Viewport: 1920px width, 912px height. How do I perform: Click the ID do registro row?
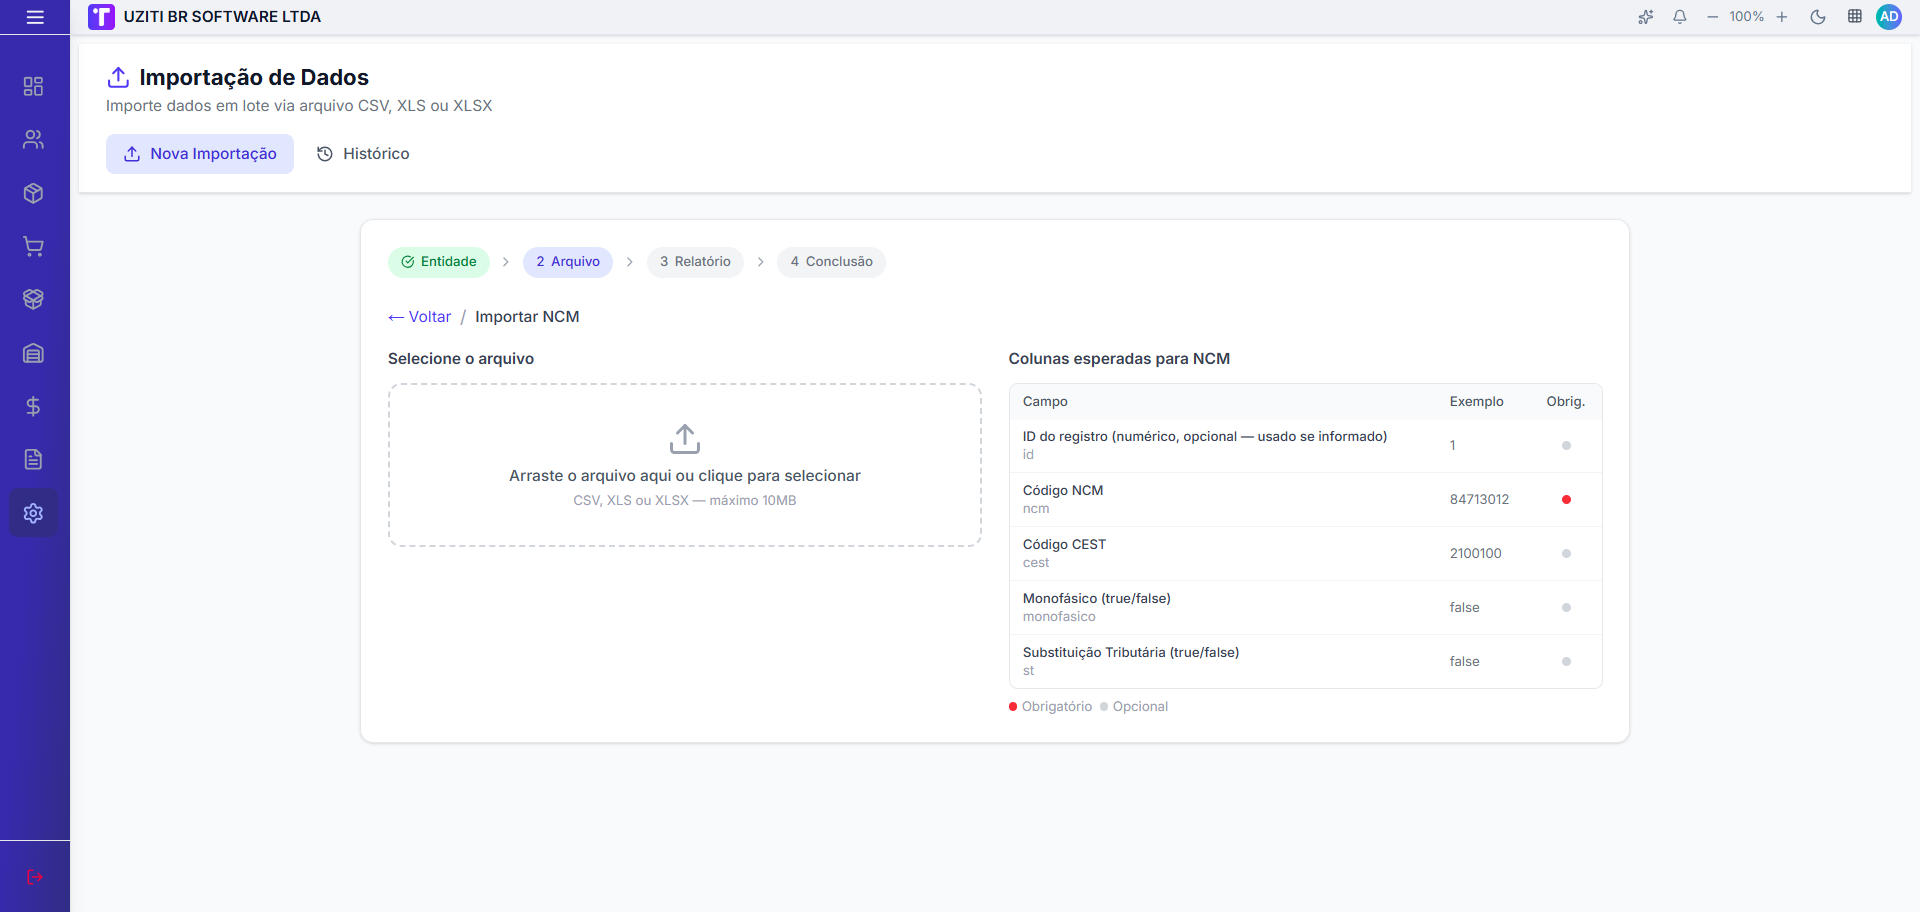(x=1306, y=445)
